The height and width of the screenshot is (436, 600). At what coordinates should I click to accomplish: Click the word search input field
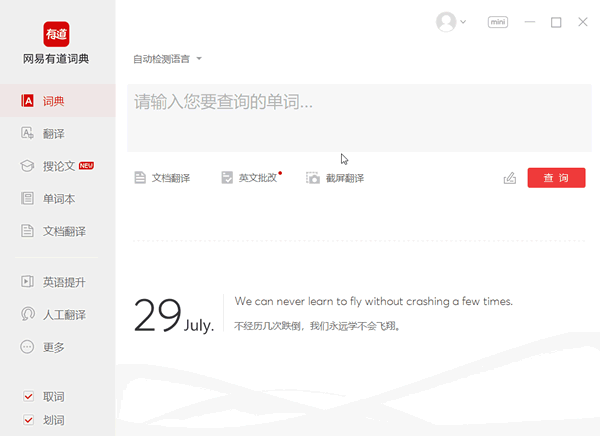point(359,118)
